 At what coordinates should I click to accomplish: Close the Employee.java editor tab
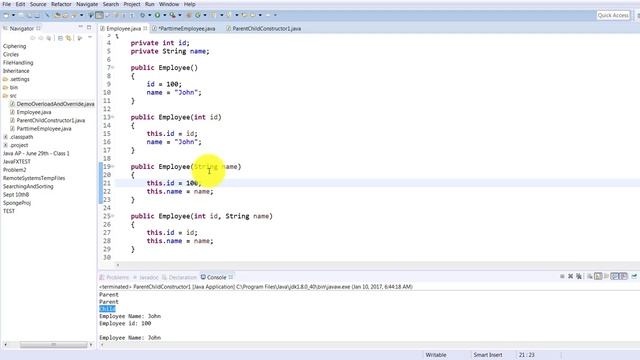click(x=145, y=29)
